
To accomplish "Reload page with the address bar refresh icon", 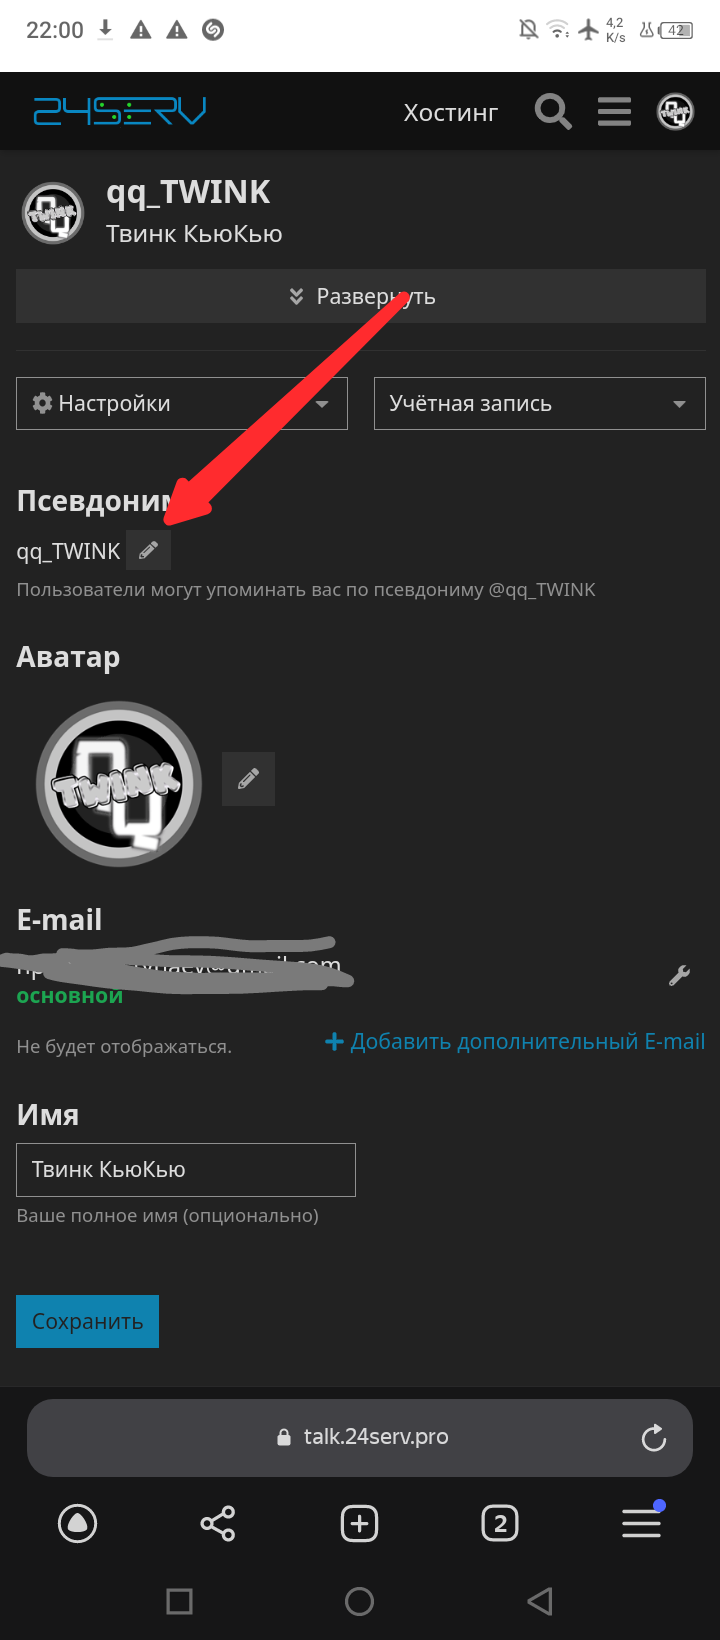I will [654, 1438].
